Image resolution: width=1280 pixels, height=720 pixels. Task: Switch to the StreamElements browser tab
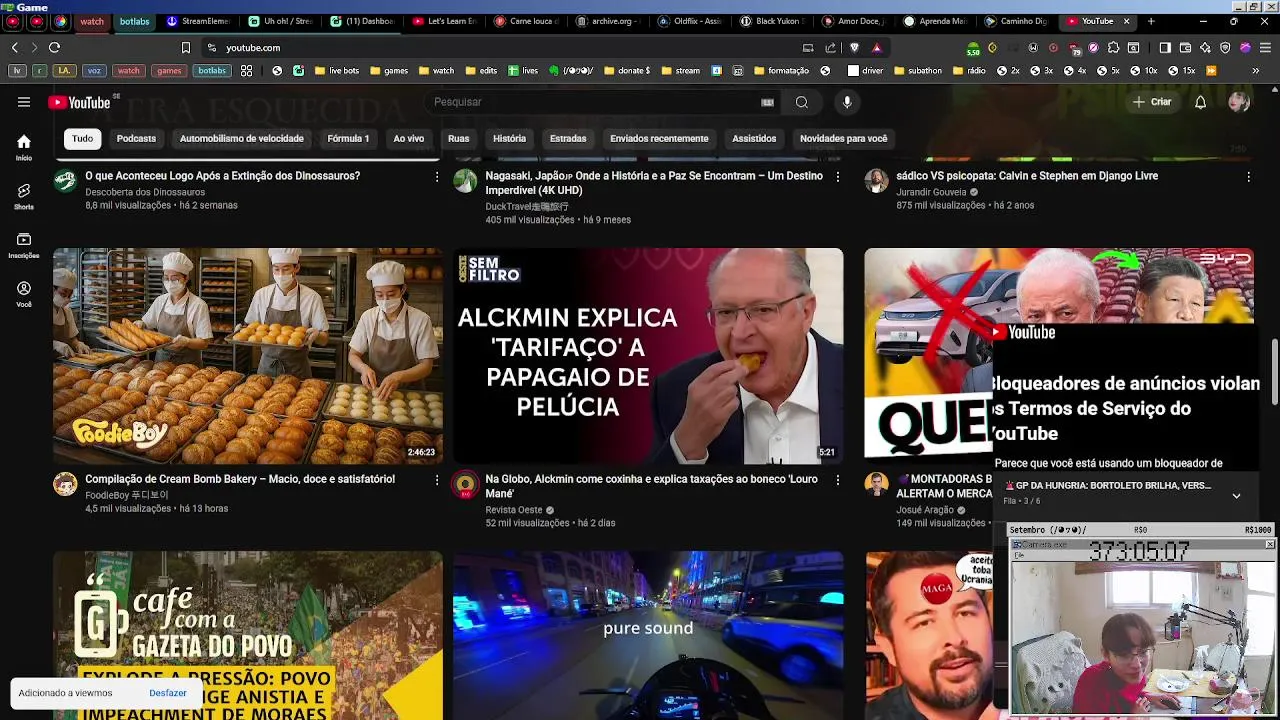[x=199, y=21]
